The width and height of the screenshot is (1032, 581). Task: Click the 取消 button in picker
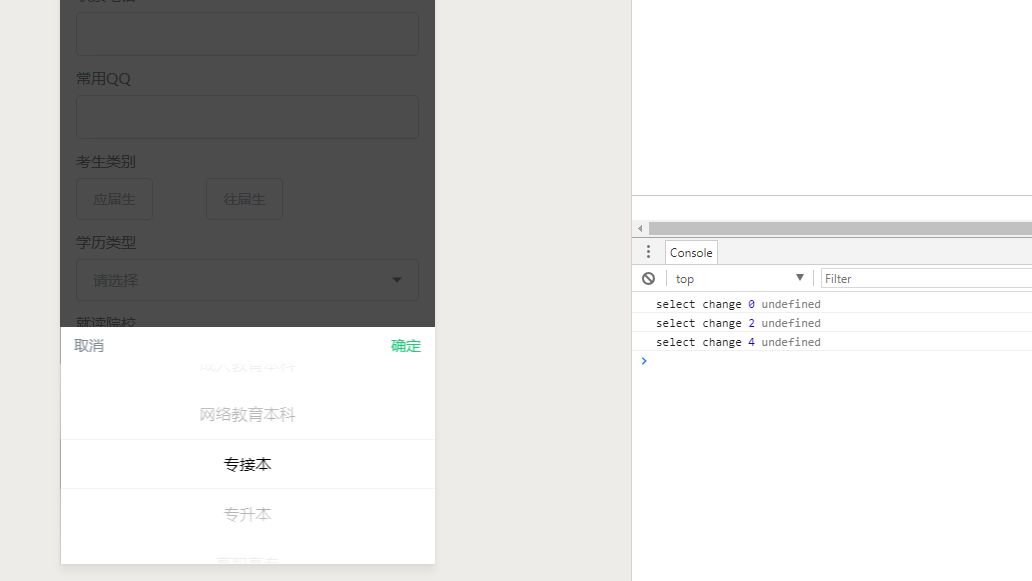coord(89,345)
